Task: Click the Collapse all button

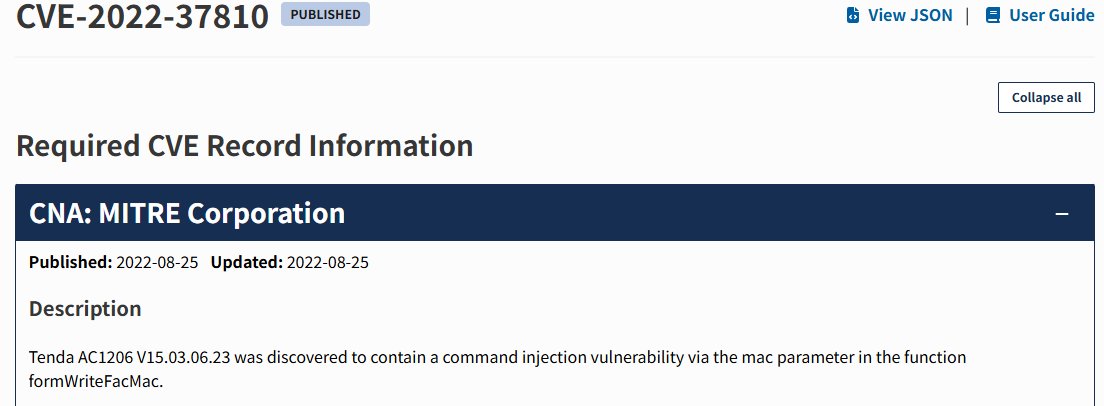Action: pyautogui.click(x=1046, y=98)
